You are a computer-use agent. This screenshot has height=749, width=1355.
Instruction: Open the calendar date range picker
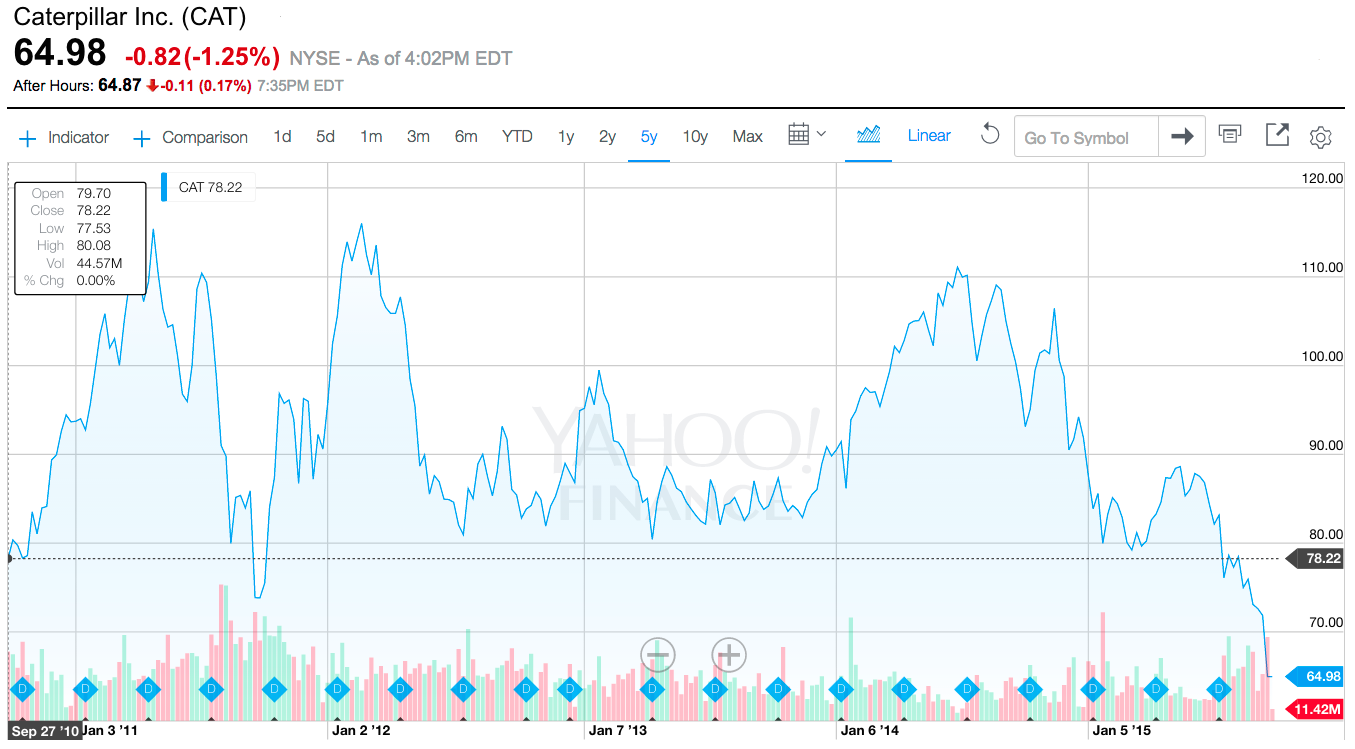(x=798, y=135)
